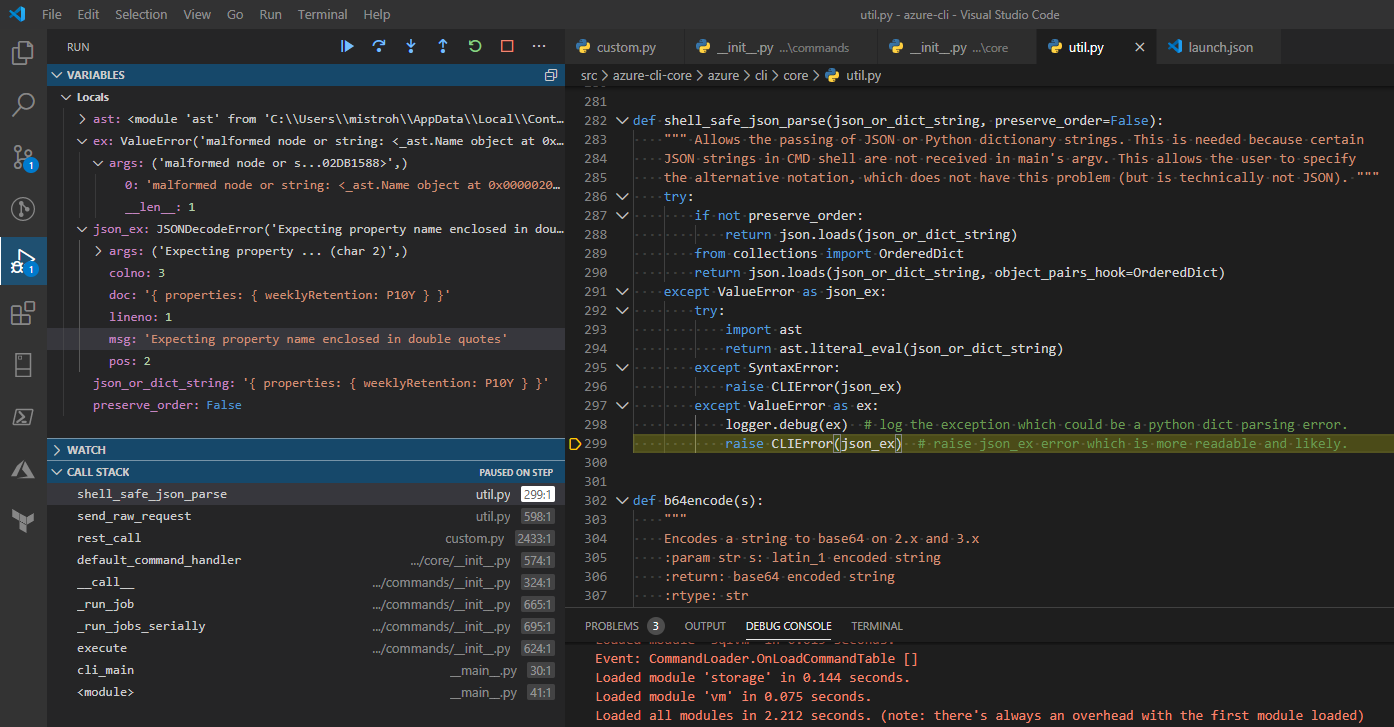This screenshot has height=727, width=1394.
Task: Expand the ast variable in Locals
Action: coord(83,119)
